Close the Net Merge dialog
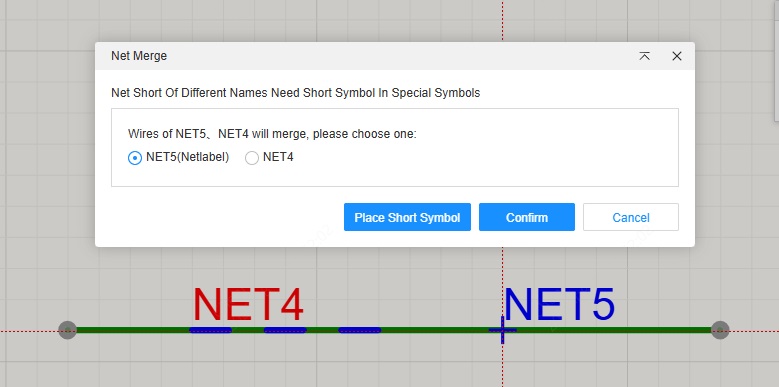 [677, 56]
